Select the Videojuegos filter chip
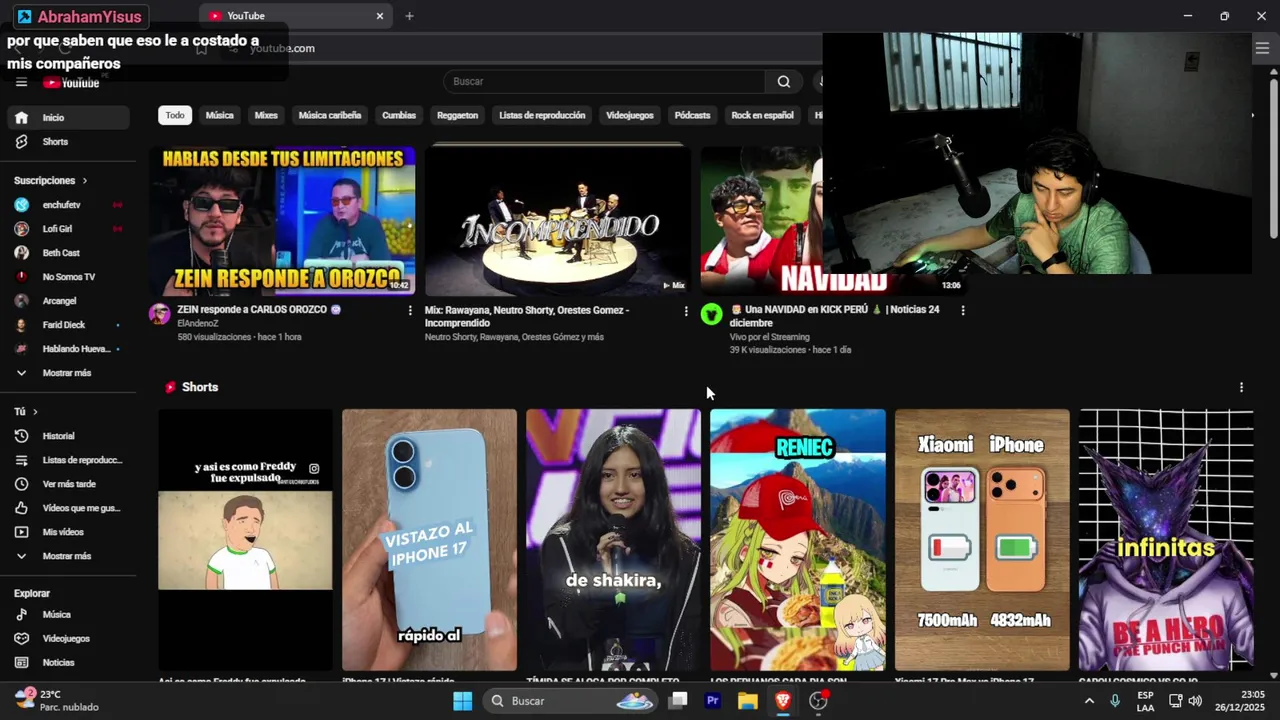Image resolution: width=1280 pixels, height=720 pixels. pos(630,115)
